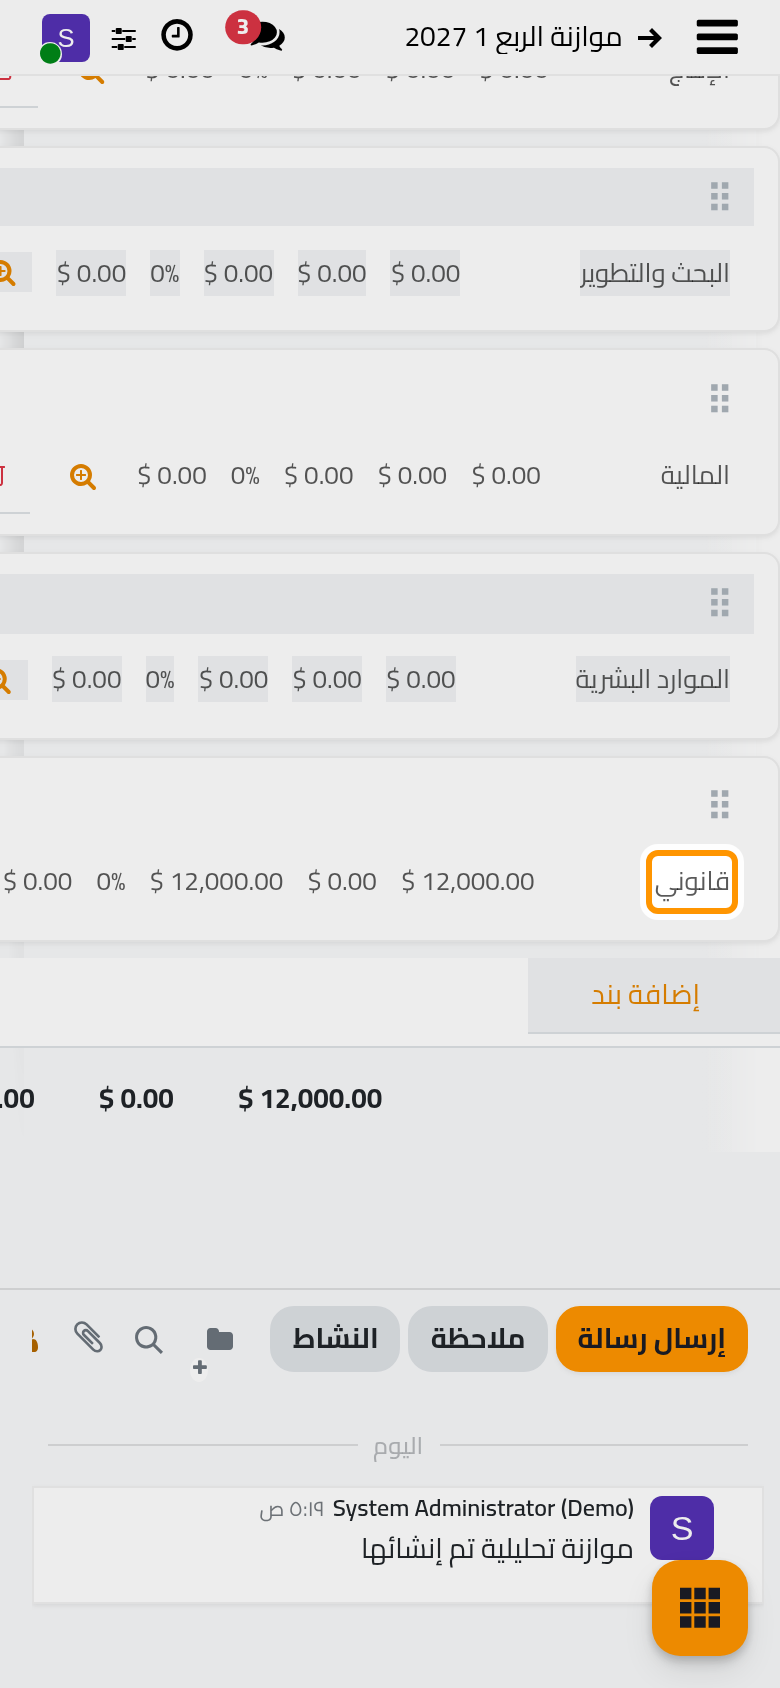
Task: Grab the drag handle of المالية row
Action: tap(719, 398)
